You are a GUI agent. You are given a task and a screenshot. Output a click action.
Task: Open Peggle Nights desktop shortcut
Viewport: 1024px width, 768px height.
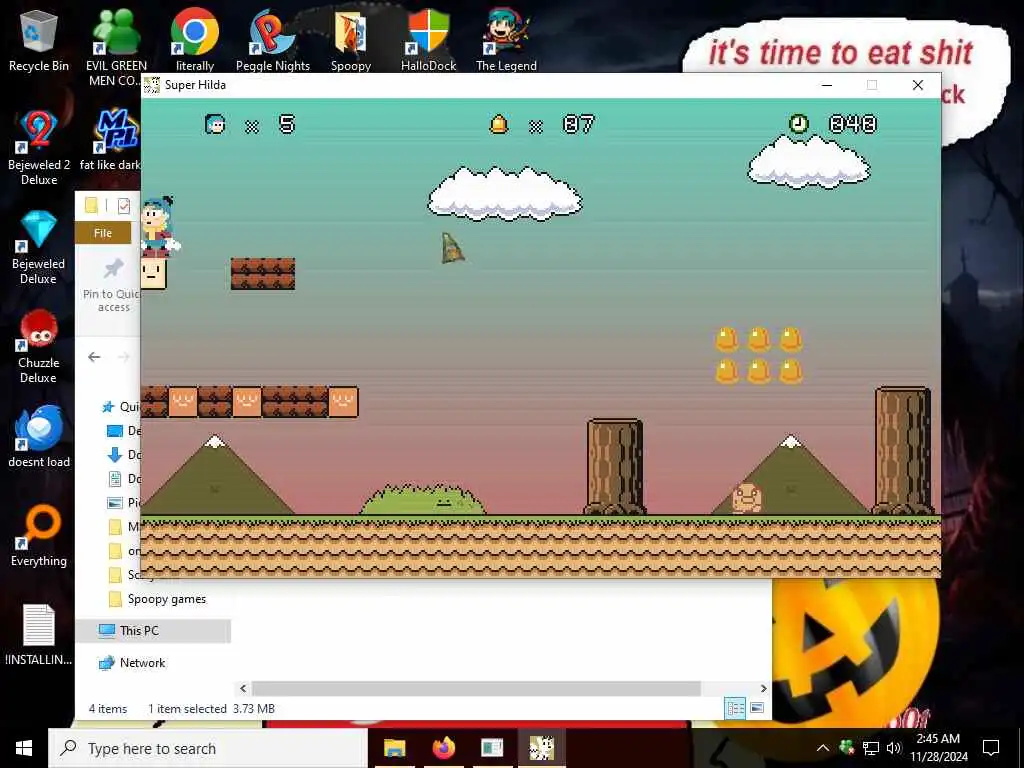(x=272, y=40)
